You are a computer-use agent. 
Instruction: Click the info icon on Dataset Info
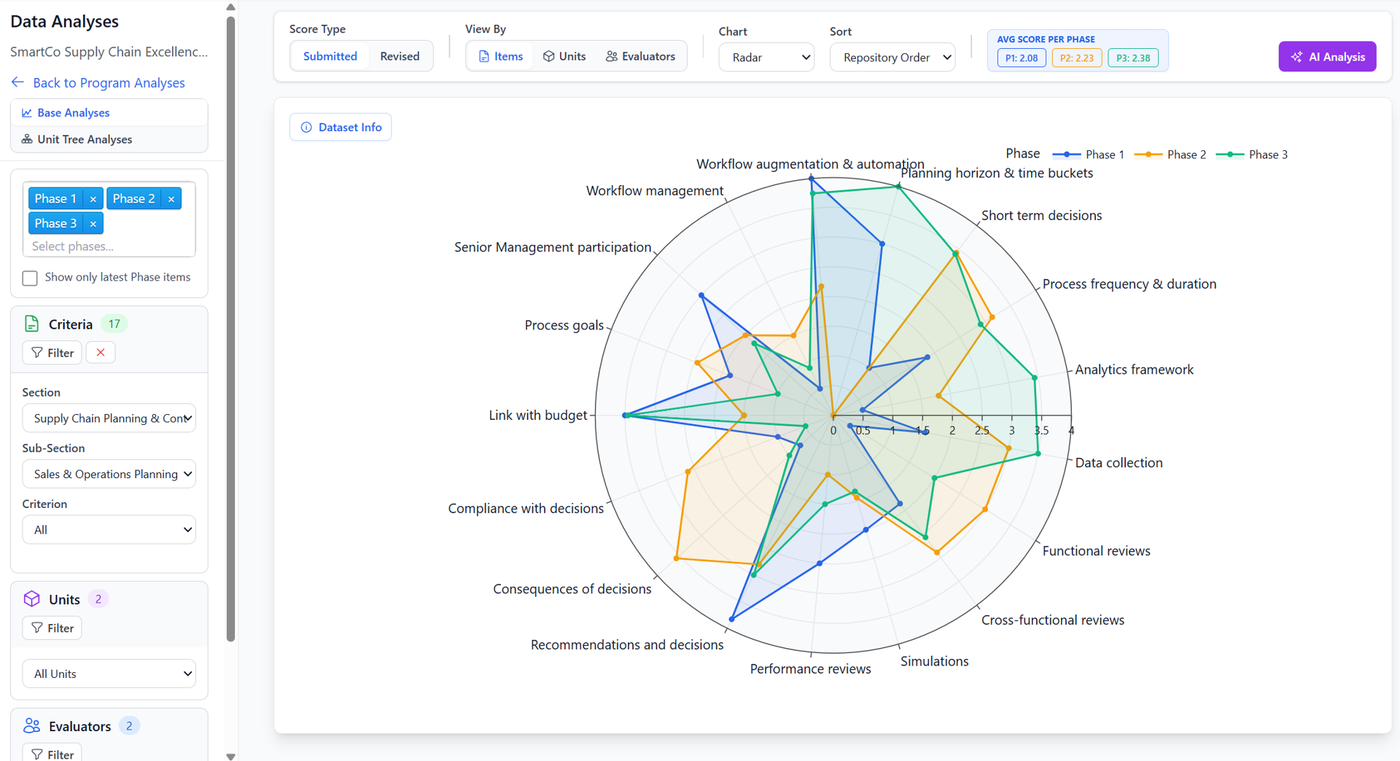click(306, 127)
